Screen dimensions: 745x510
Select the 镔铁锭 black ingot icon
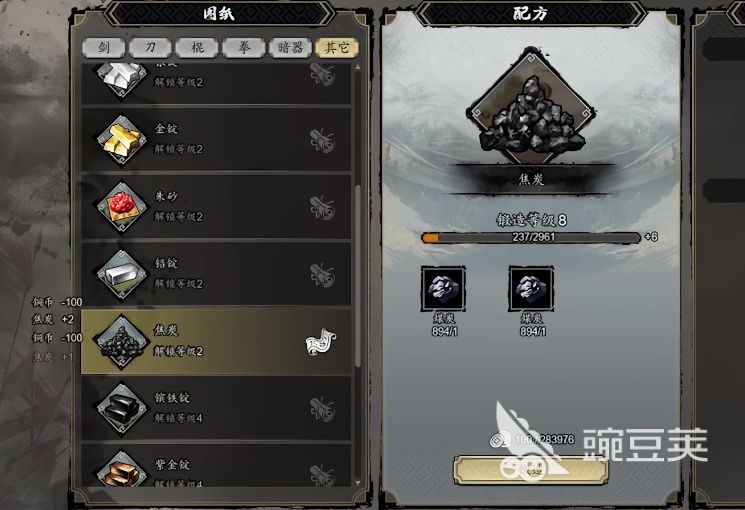point(122,409)
